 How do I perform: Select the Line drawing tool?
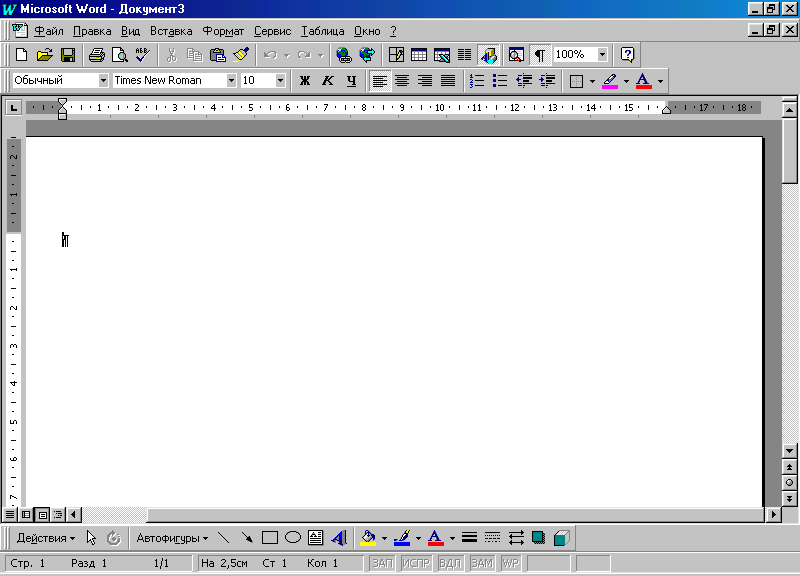pyautogui.click(x=223, y=538)
